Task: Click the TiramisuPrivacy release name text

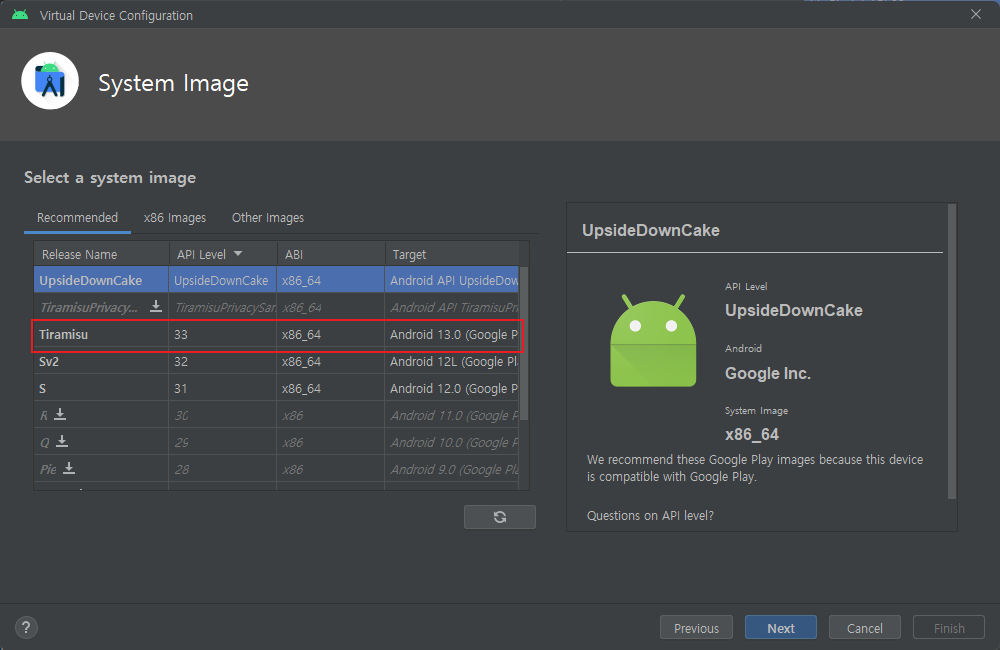Action: 89,307
